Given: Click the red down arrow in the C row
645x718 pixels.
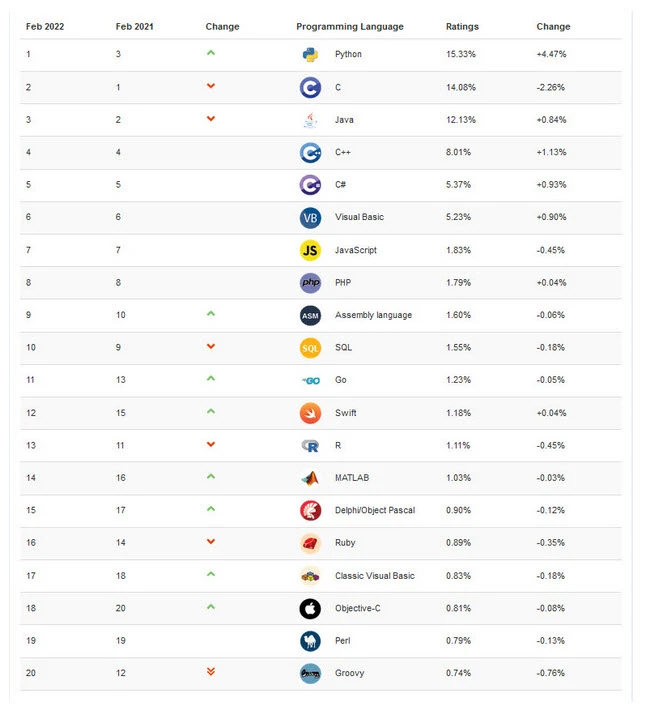Looking at the screenshot, I should [x=211, y=86].
